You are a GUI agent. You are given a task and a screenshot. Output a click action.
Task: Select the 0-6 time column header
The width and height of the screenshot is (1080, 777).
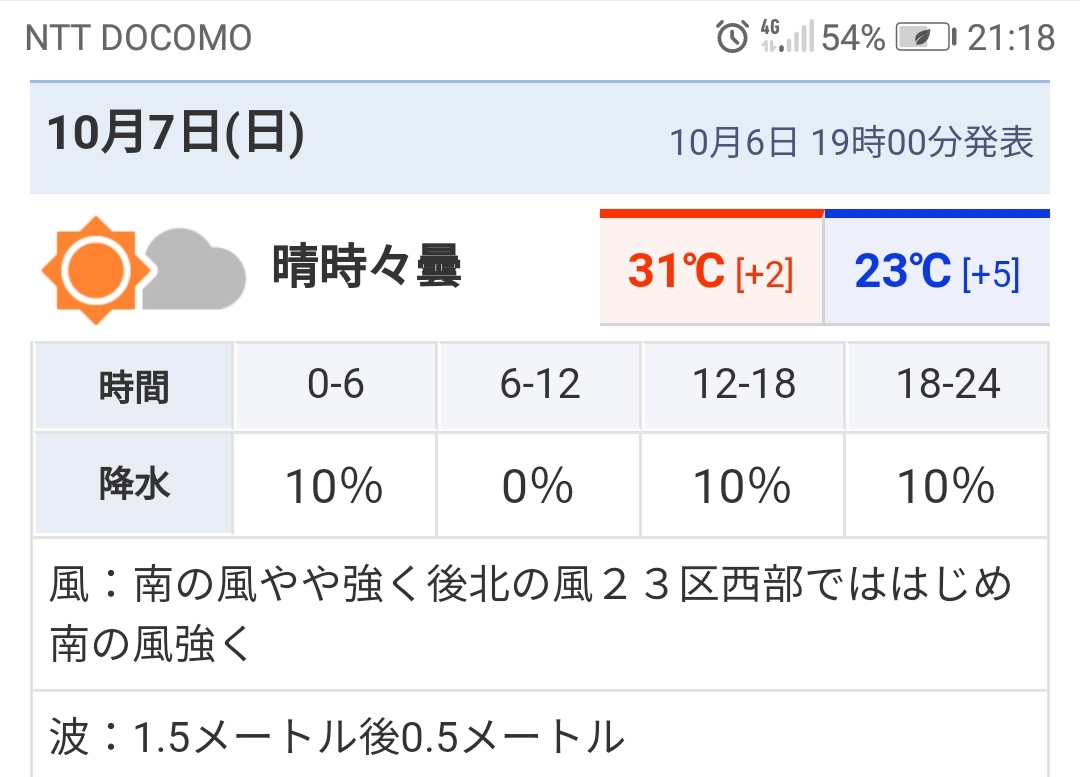pos(335,385)
